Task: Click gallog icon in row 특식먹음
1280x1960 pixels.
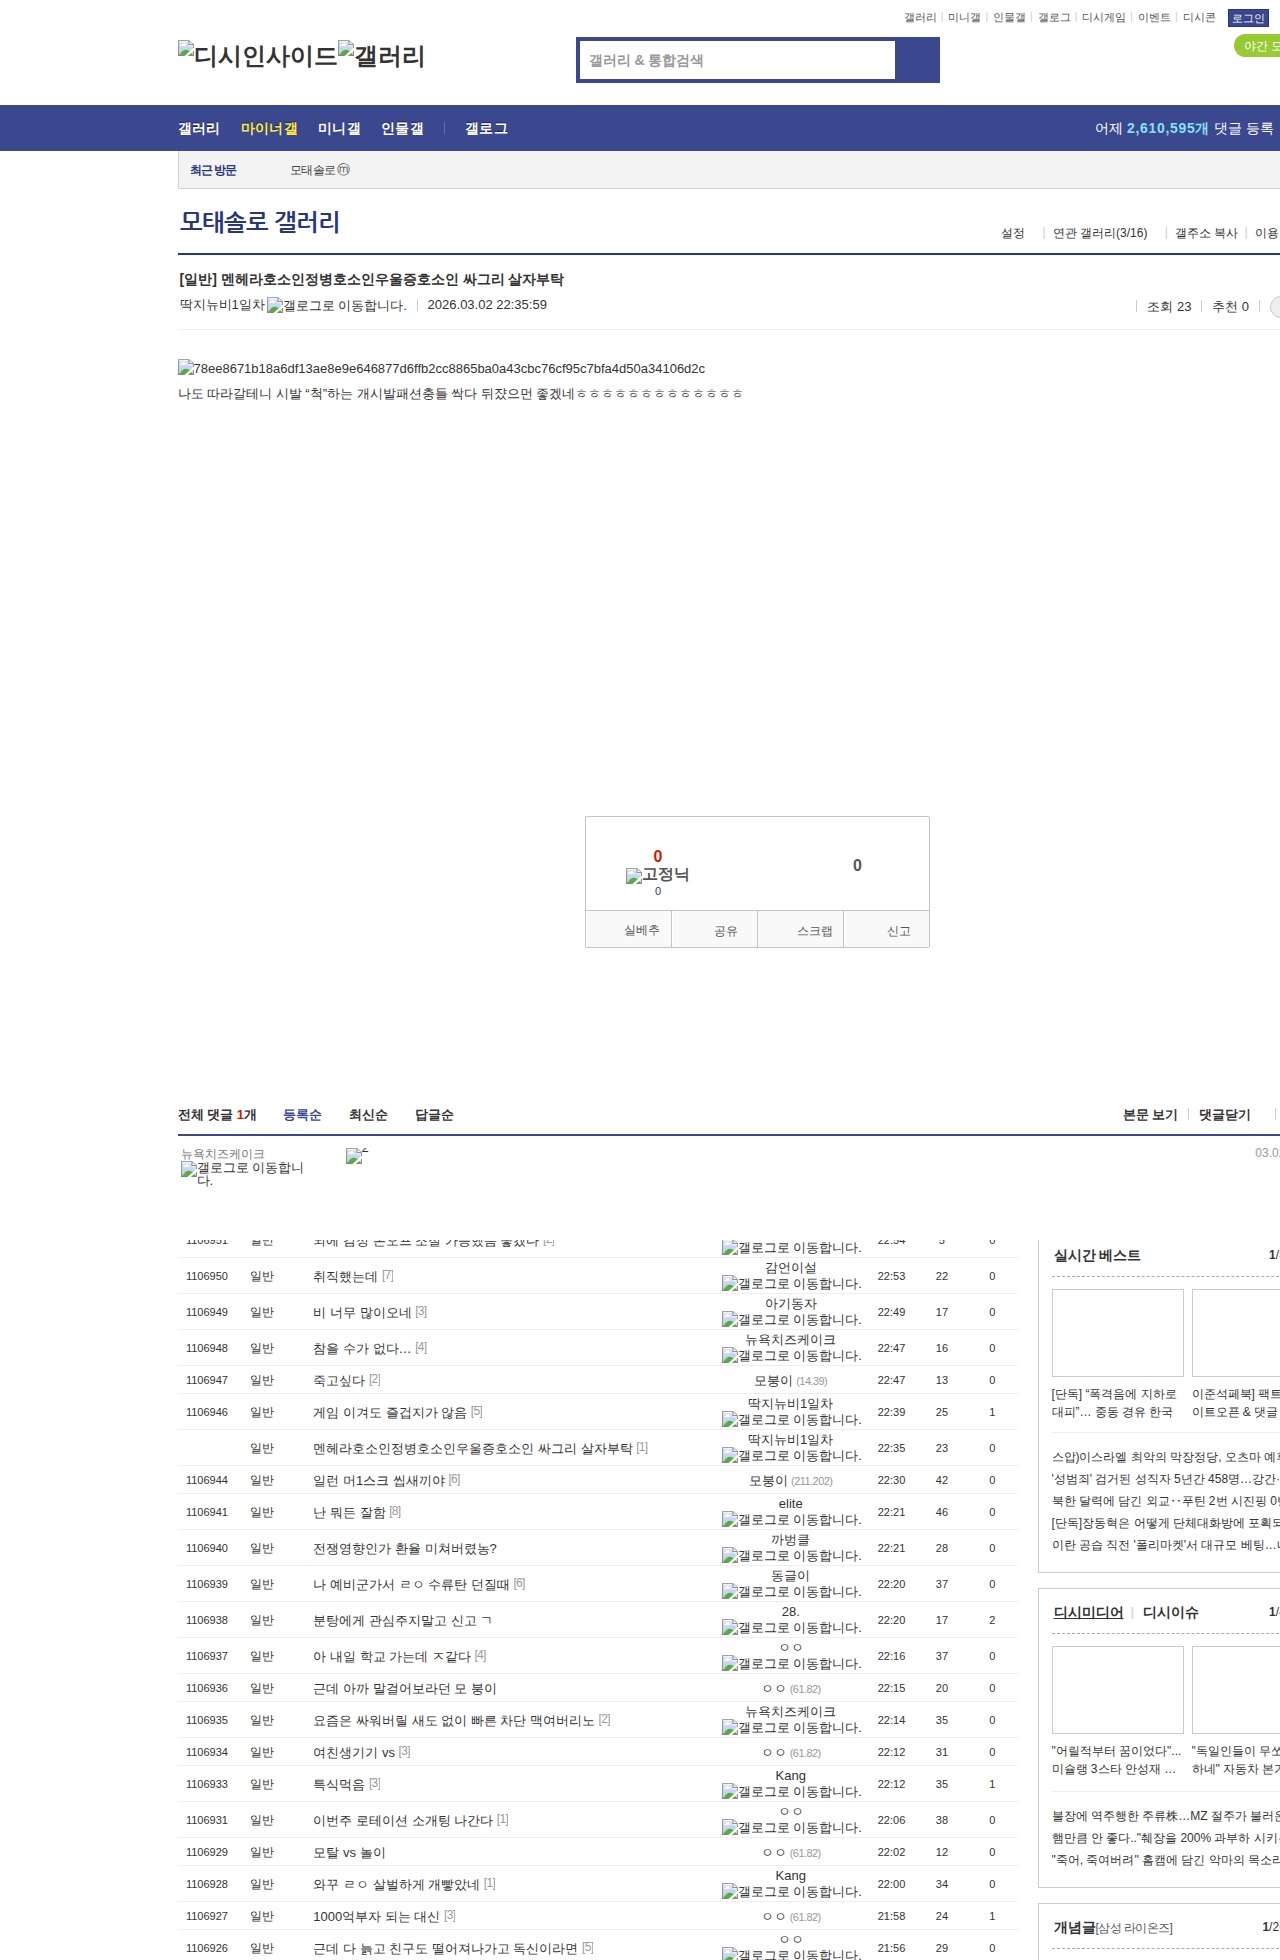Action: click(791, 1792)
